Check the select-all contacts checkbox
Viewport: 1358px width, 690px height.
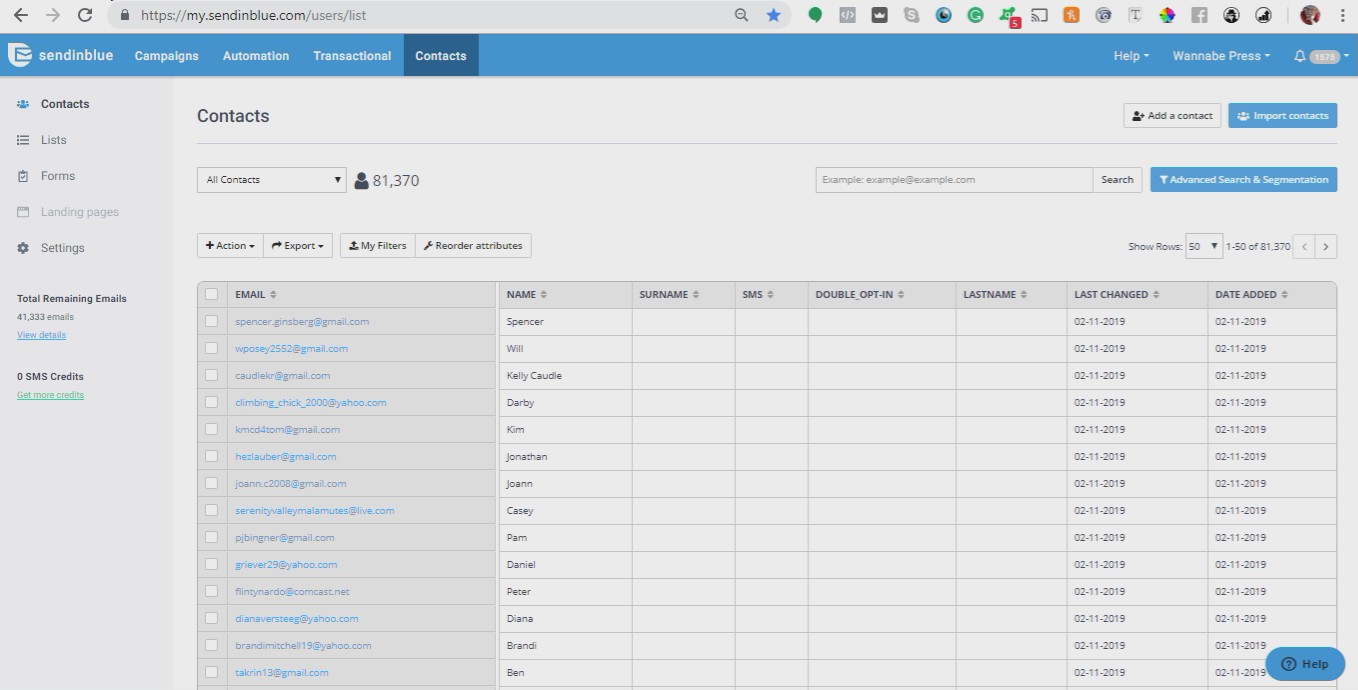[x=212, y=294]
